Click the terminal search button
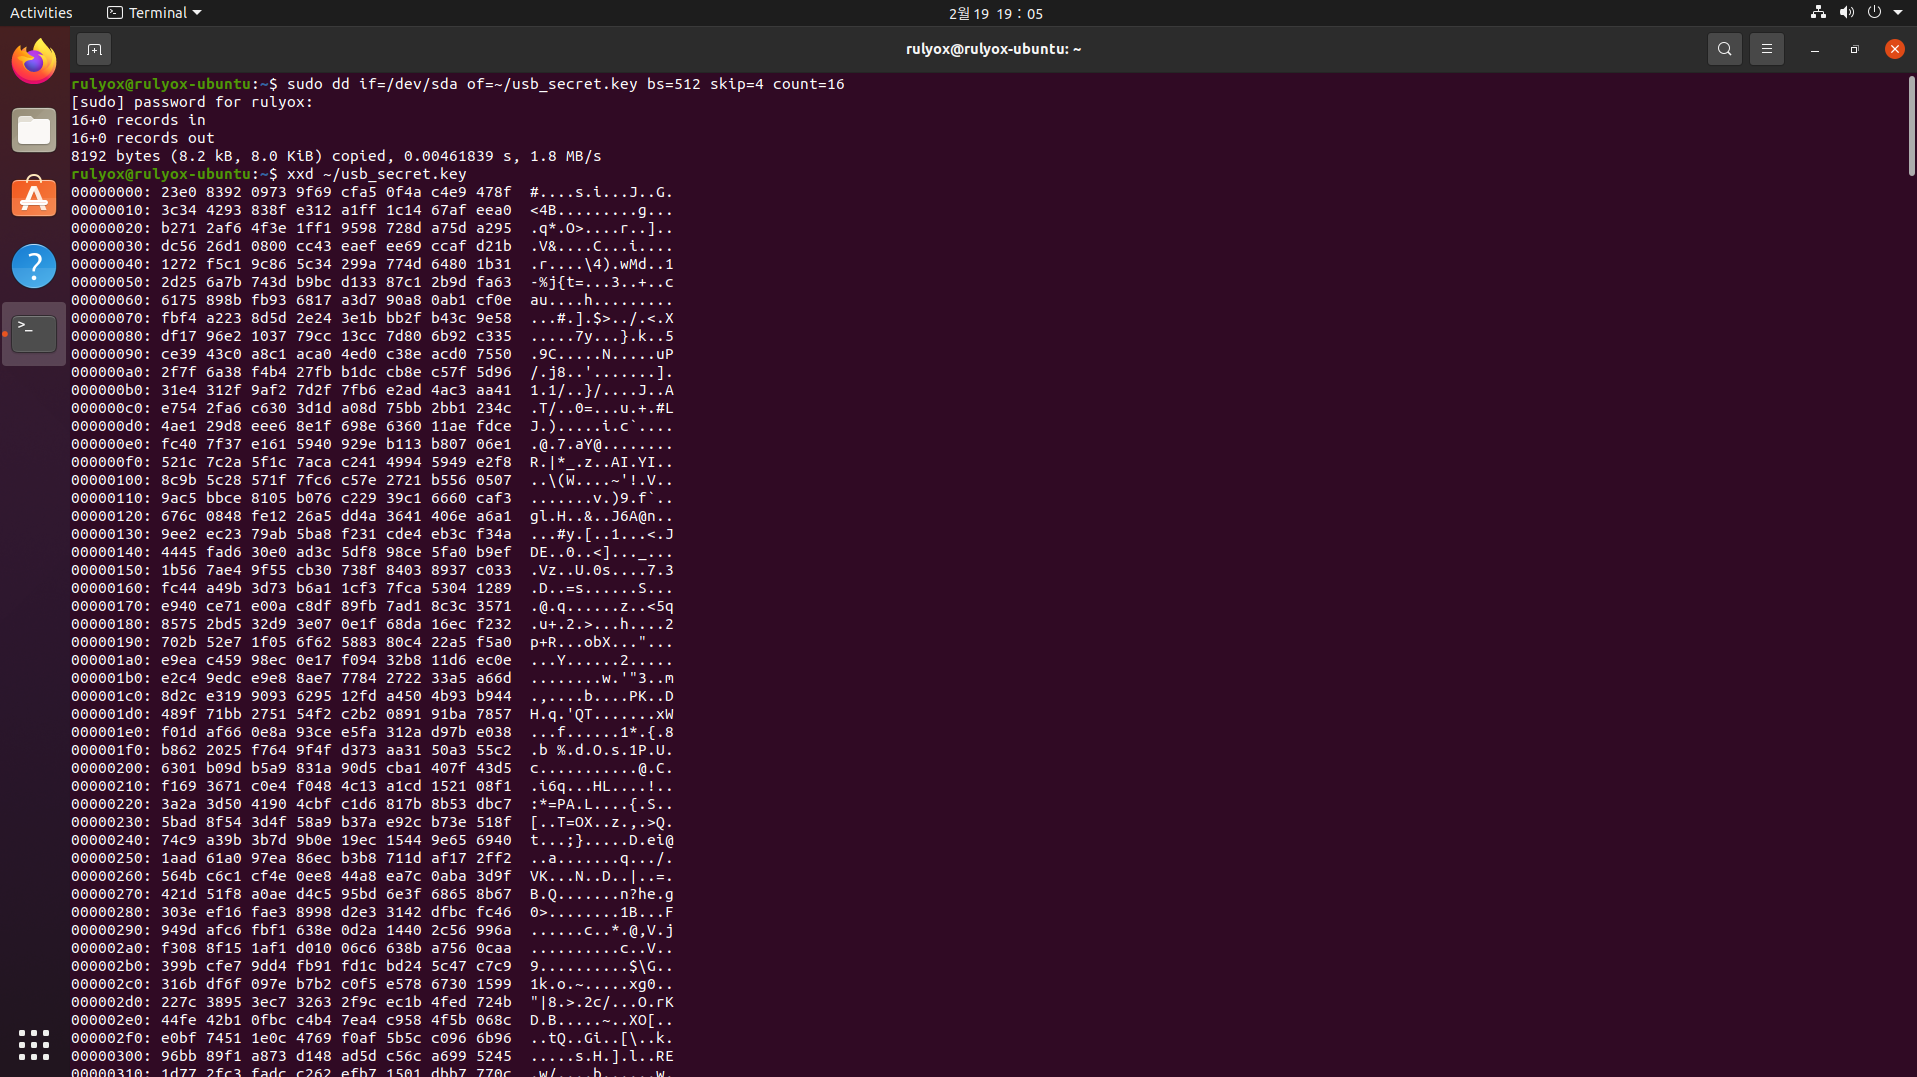 pyautogui.click(x=1724, y=49)
